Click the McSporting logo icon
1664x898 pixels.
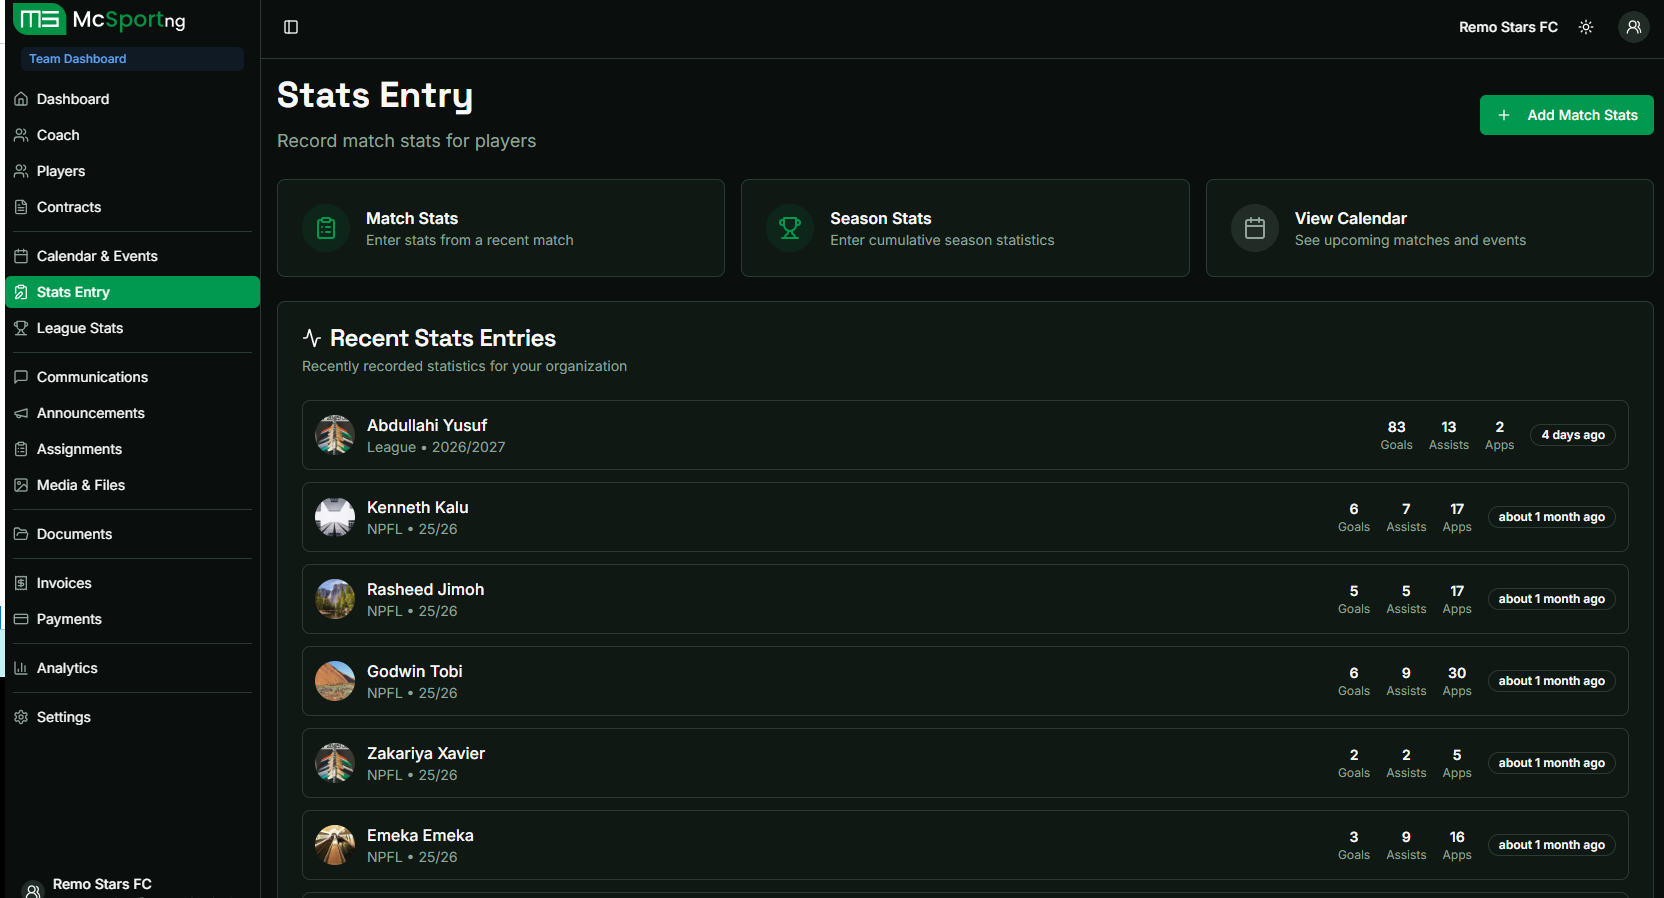40,19
